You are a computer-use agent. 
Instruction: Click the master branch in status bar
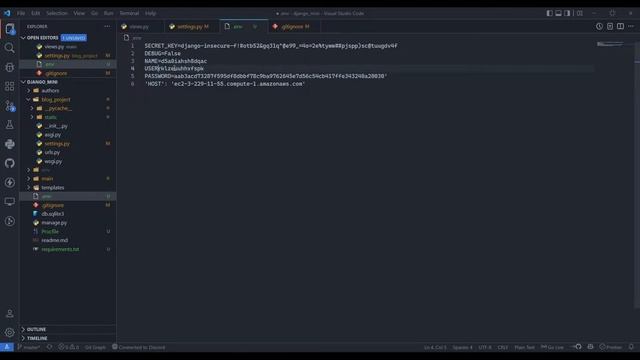click(x=29, y=347)
